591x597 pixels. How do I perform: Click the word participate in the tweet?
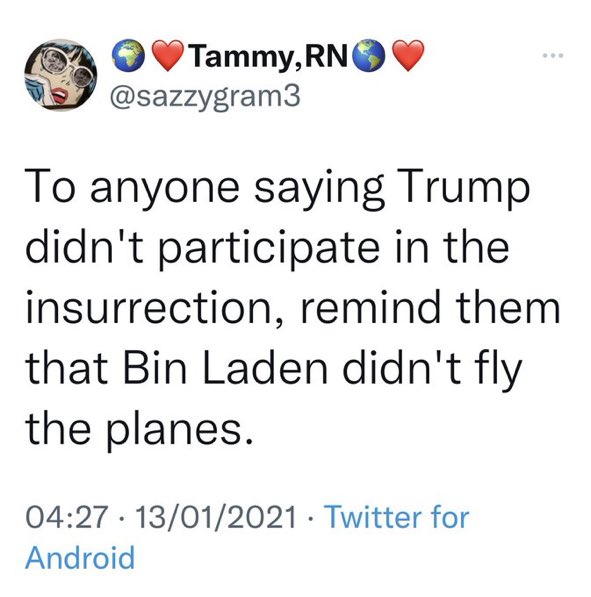coord(269,250)
